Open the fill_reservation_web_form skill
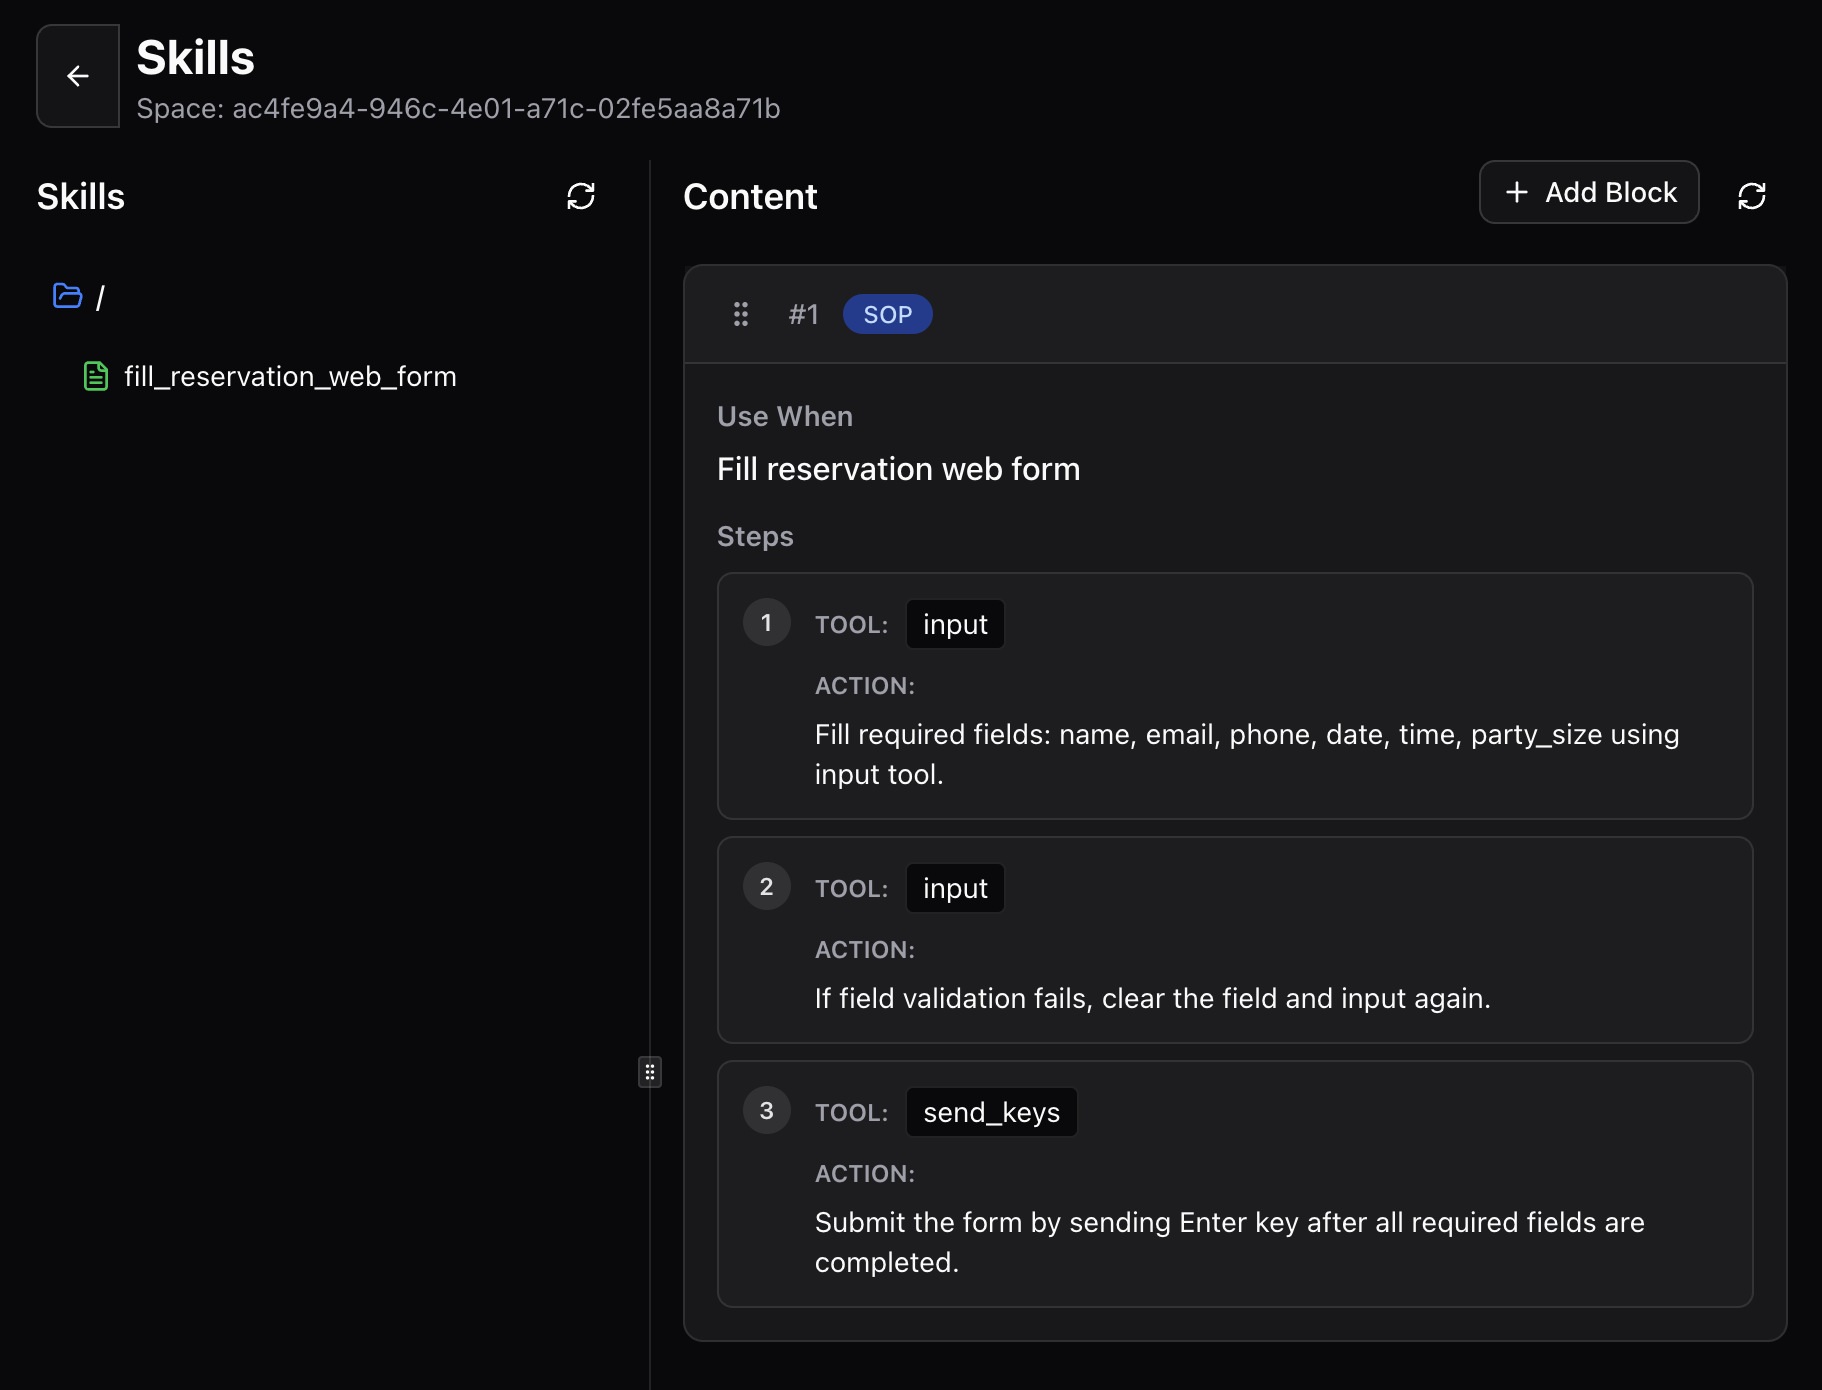Viewport: 1822px width, 1390px height. click(x=290, y=376)
